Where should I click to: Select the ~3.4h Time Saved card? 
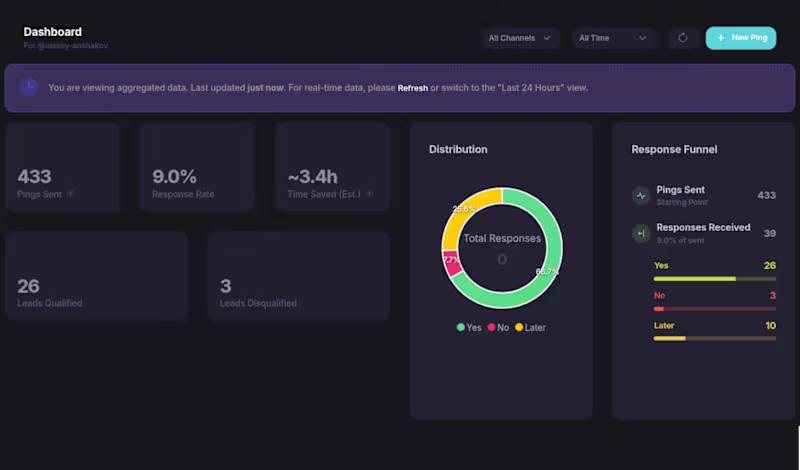coord(332,167)
